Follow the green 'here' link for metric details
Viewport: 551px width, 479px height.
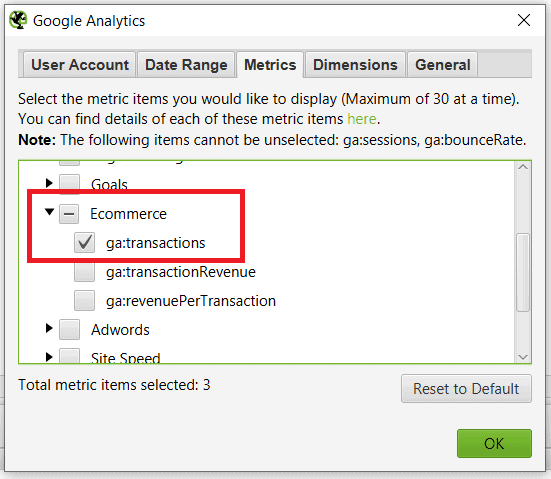[362, 119]
